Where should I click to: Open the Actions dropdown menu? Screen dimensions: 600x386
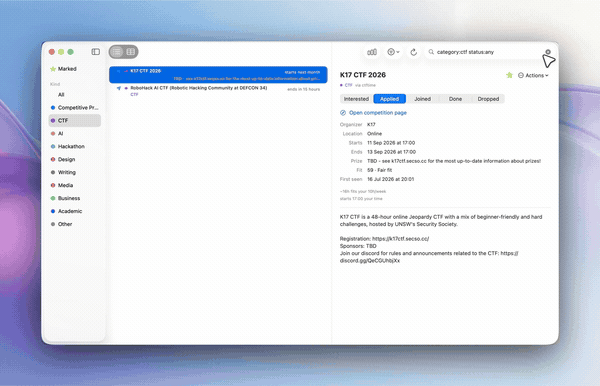coord(533,75)
